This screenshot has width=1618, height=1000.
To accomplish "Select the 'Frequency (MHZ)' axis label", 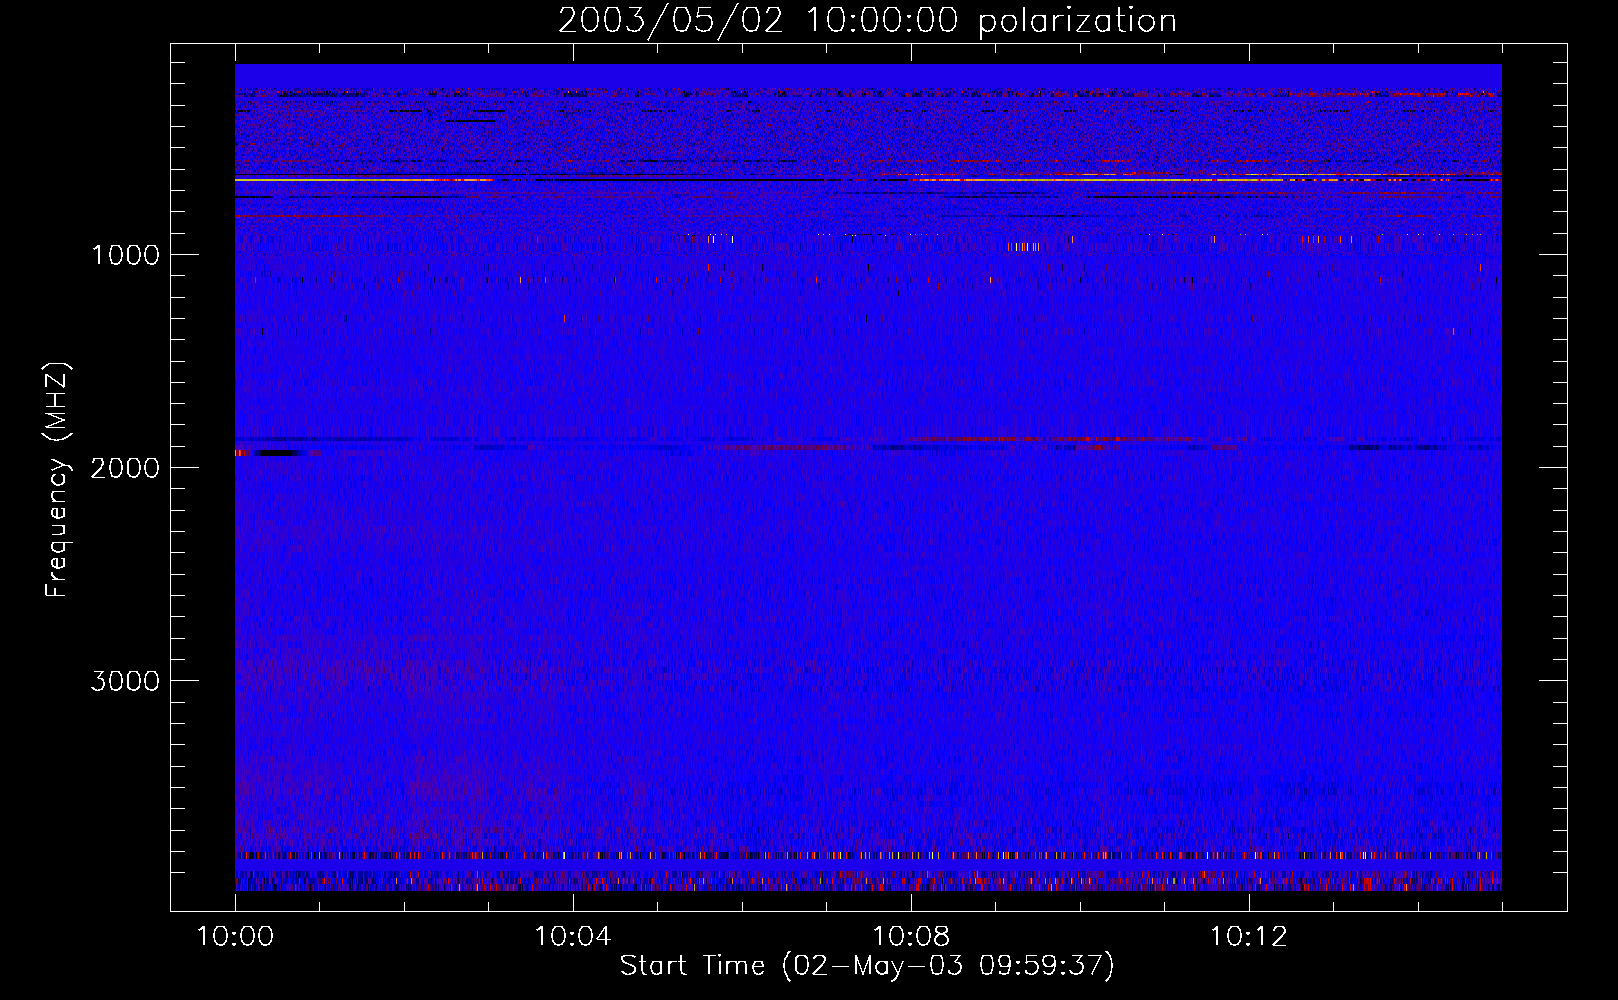I will point(57,480).
